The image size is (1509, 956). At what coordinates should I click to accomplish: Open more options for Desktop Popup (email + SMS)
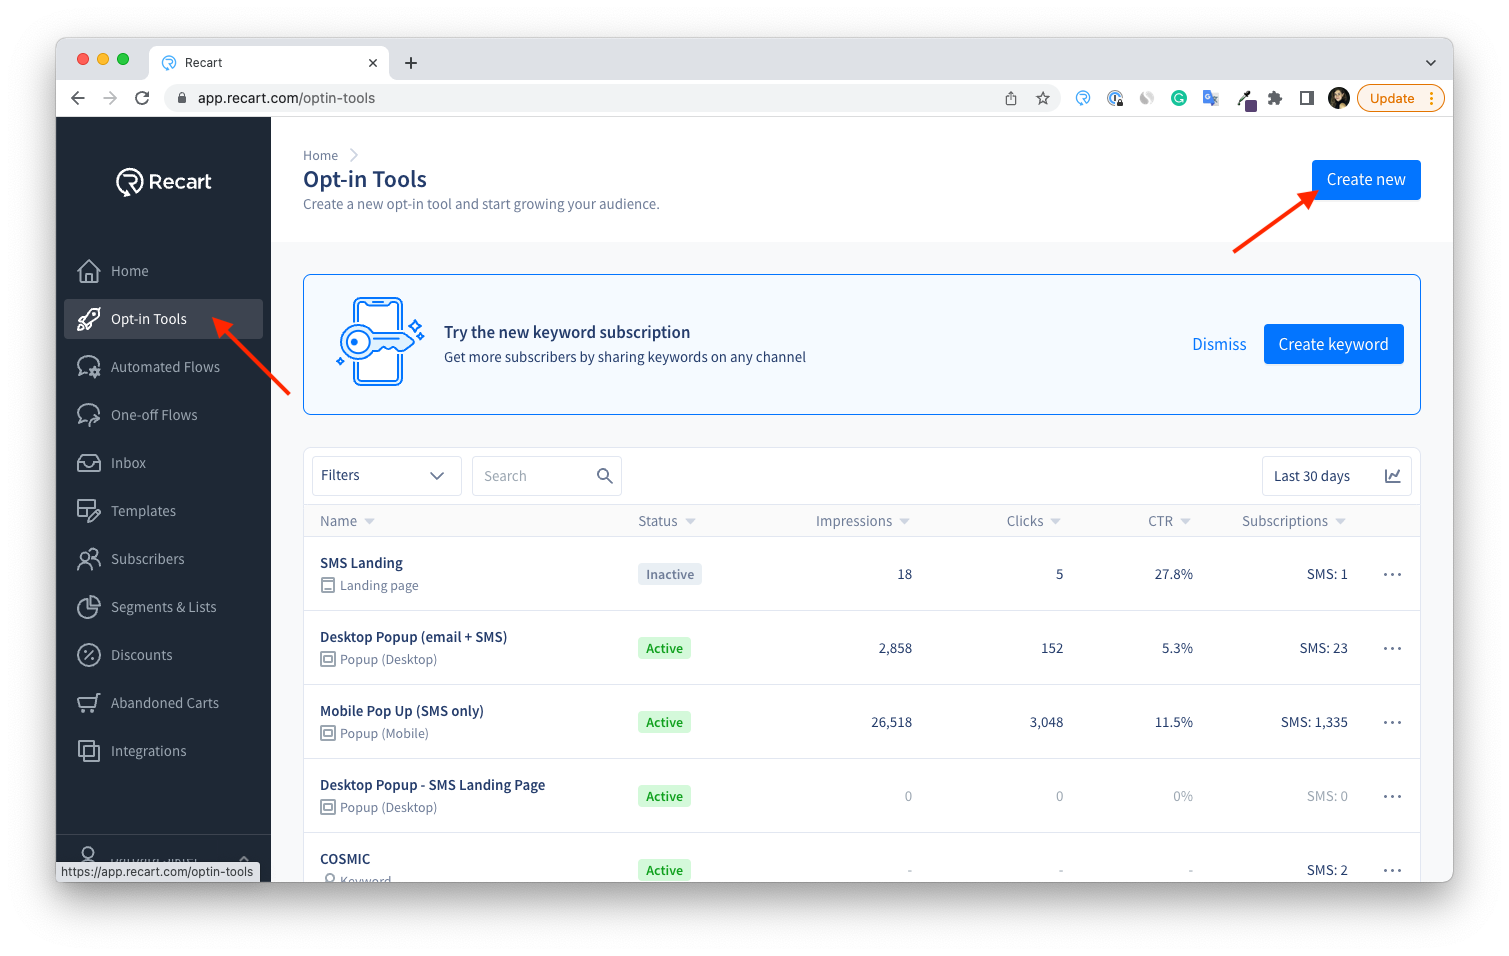pos(1392,648)
